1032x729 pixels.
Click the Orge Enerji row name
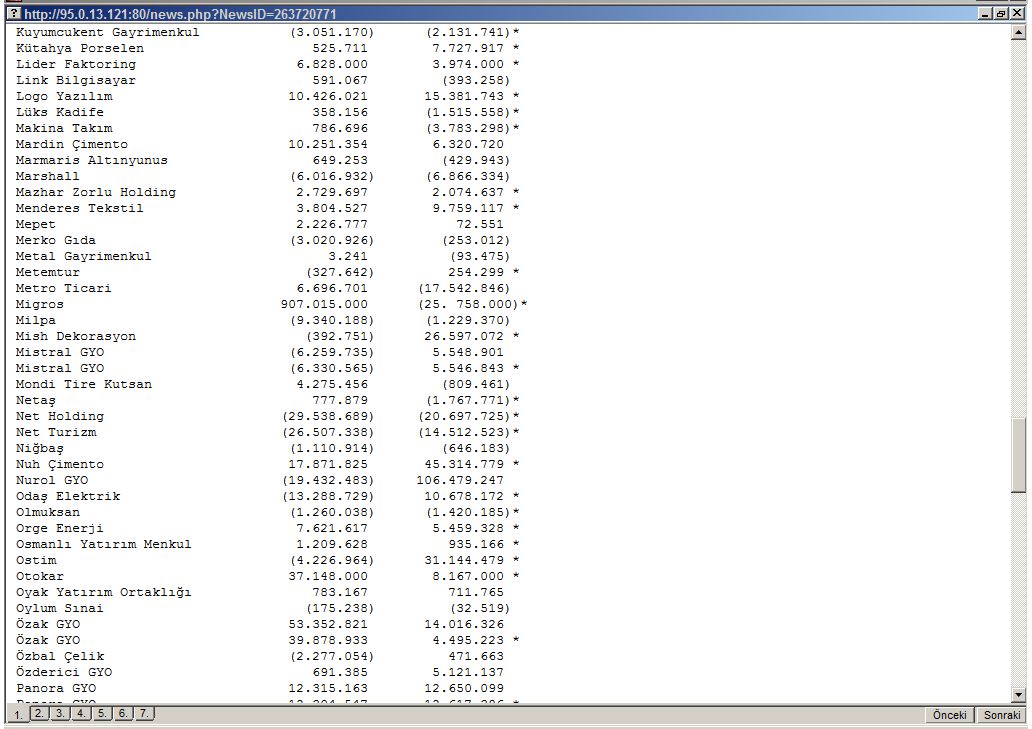(60, 528)
